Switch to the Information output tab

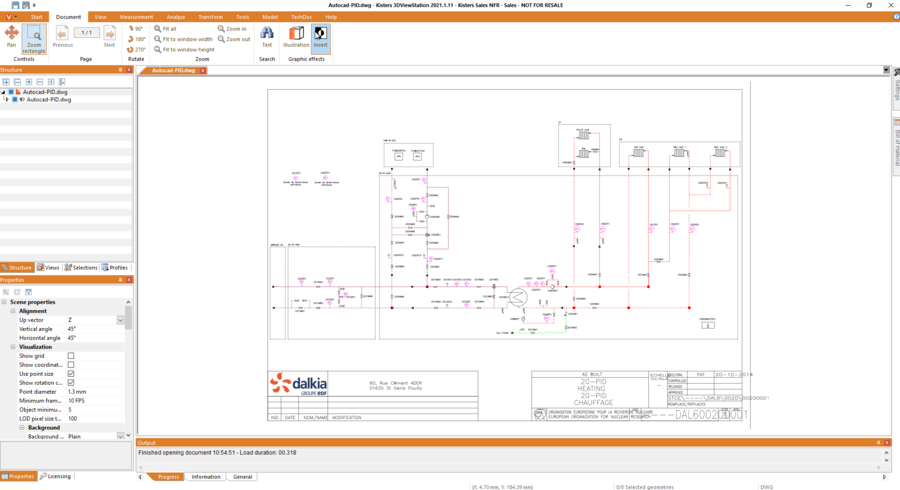click(x=205, y=477)
